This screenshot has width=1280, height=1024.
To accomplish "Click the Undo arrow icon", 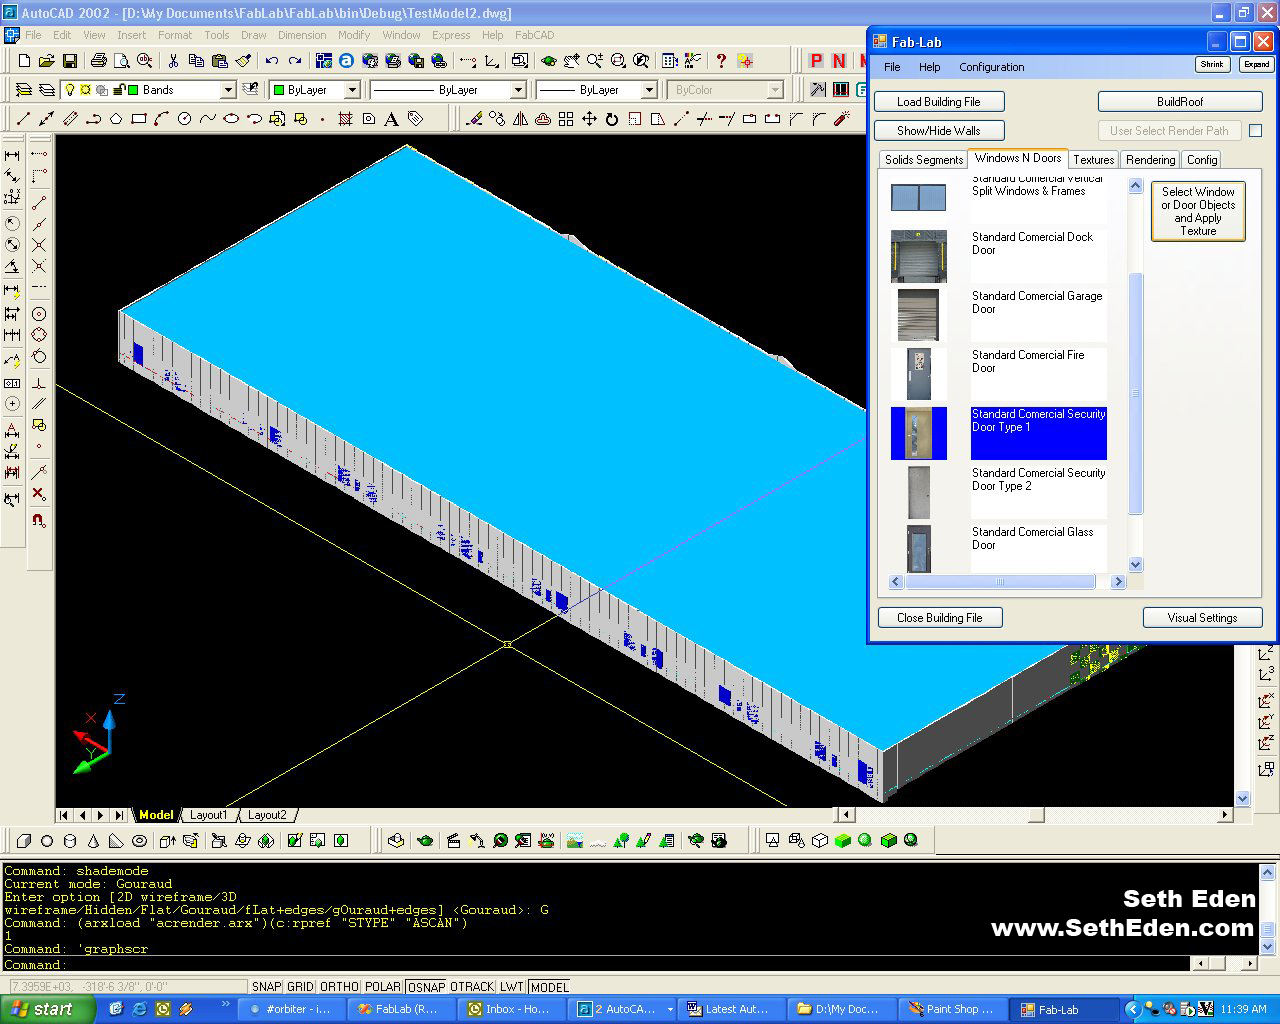I will point(272,61).
